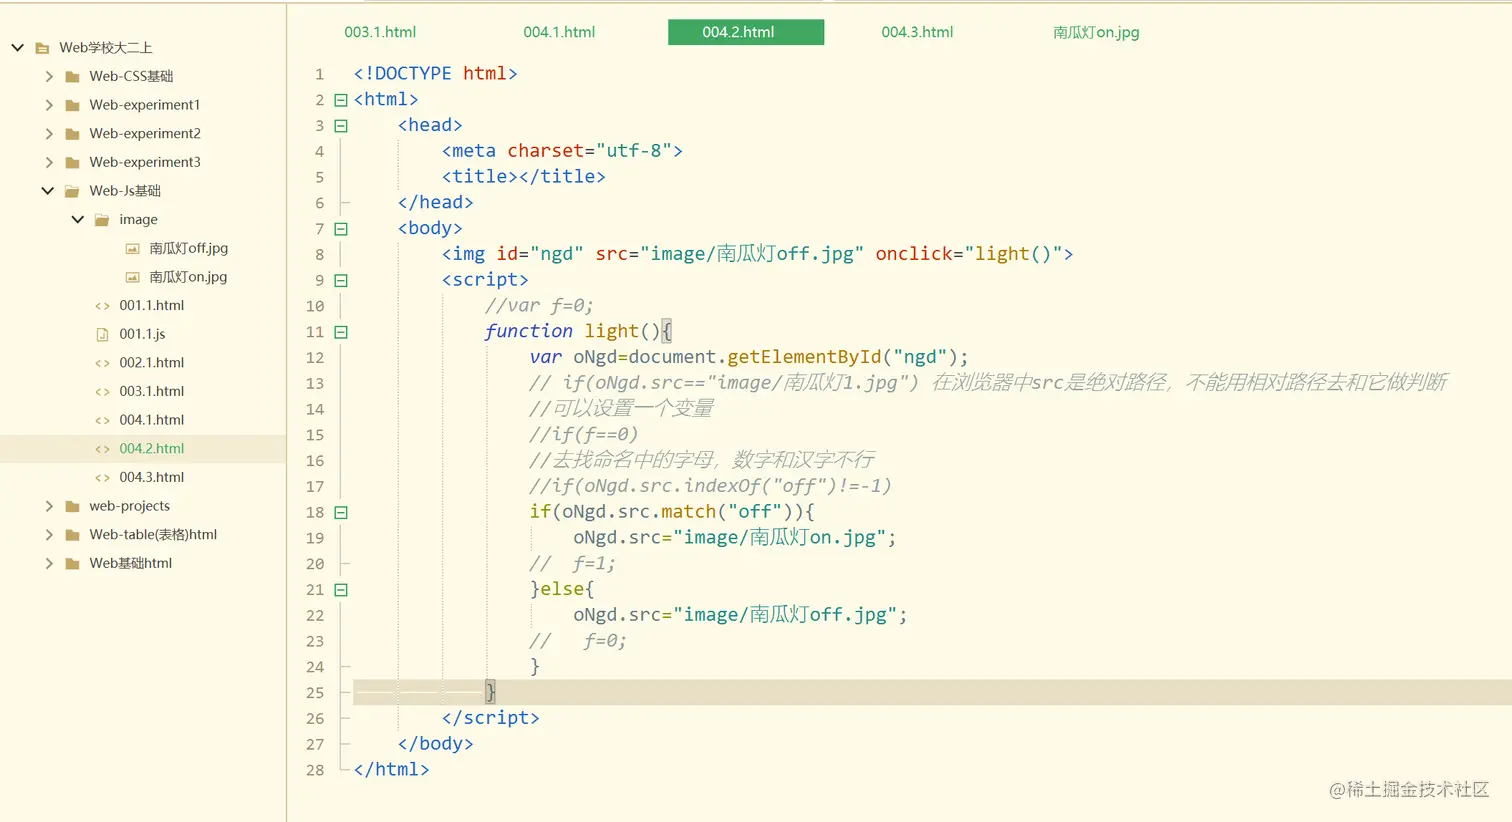Click the Web-table(表格)html folder icon
Viewport: 1512px width, 822px height.
click(72, 535)
